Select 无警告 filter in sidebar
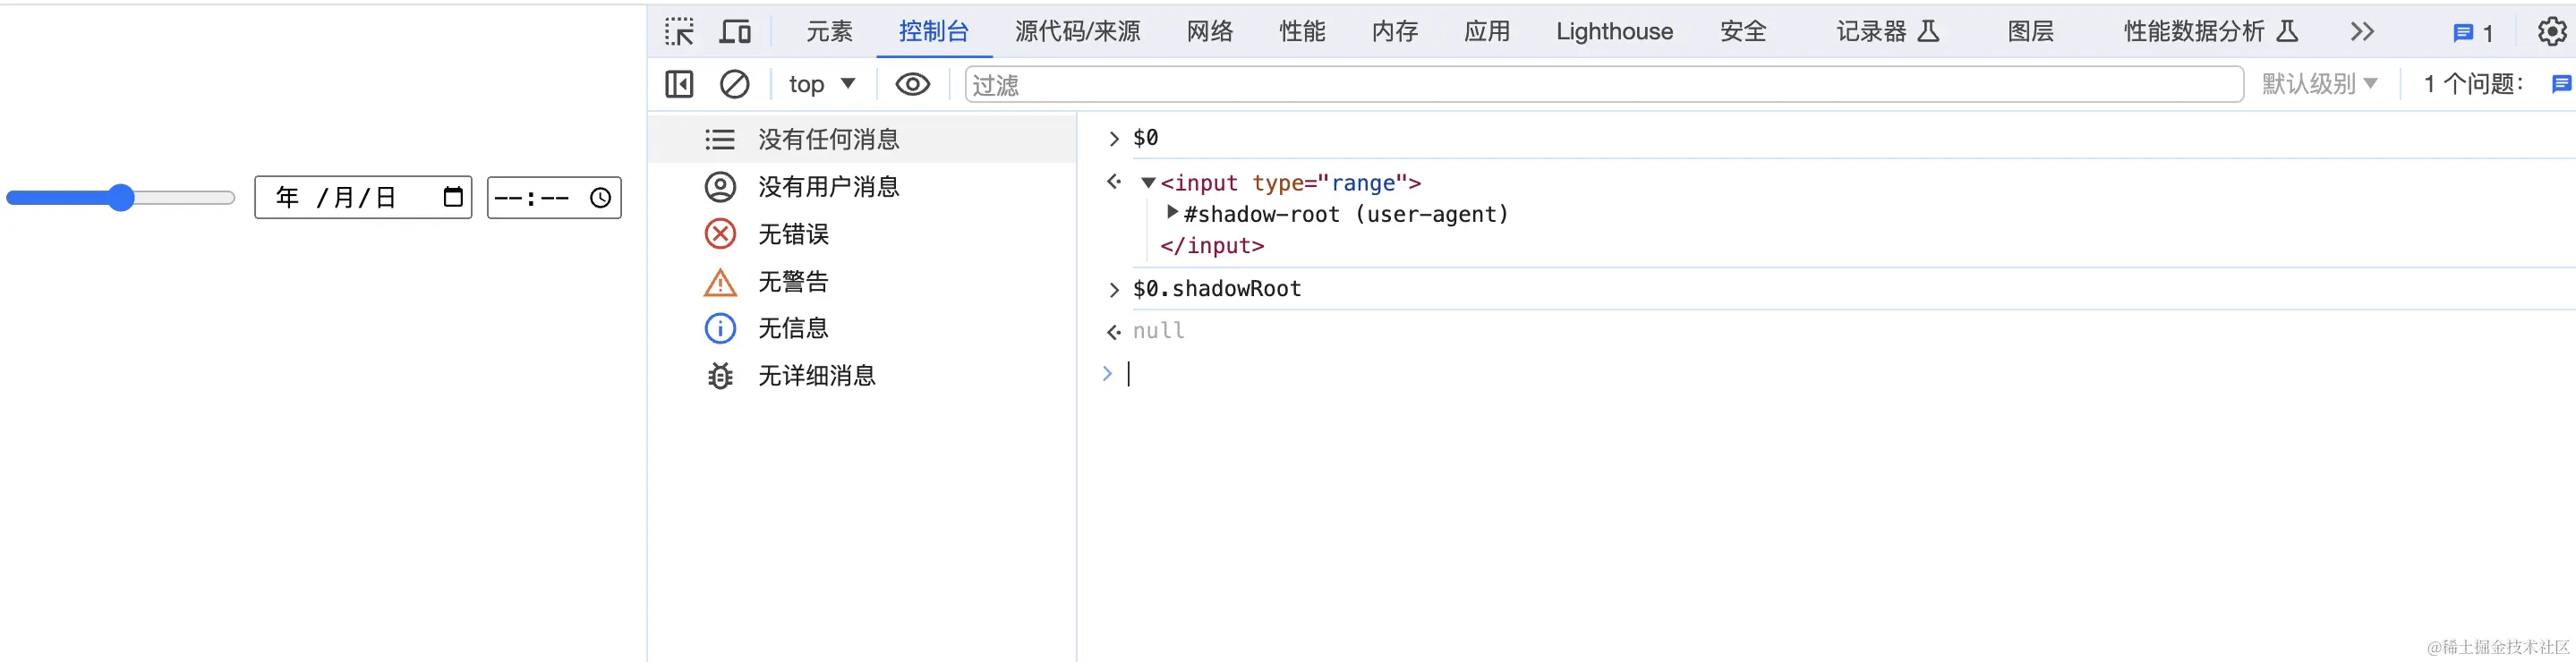The height and width of the screenshot is (662, 2576). 862,282
